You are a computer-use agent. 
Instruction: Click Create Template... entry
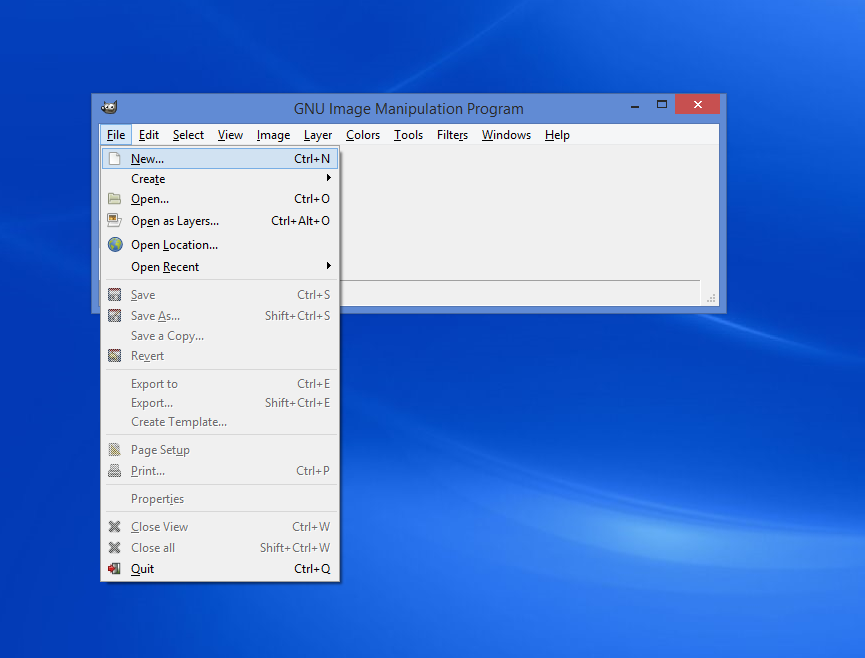[x=220, y=422]
